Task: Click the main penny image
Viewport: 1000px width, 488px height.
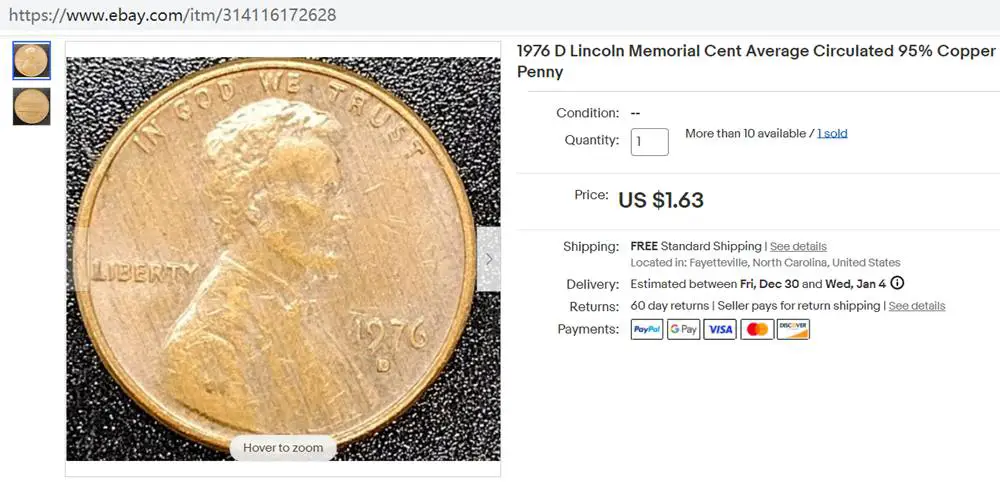Action: pyautogui.click(x=283, y=259)
